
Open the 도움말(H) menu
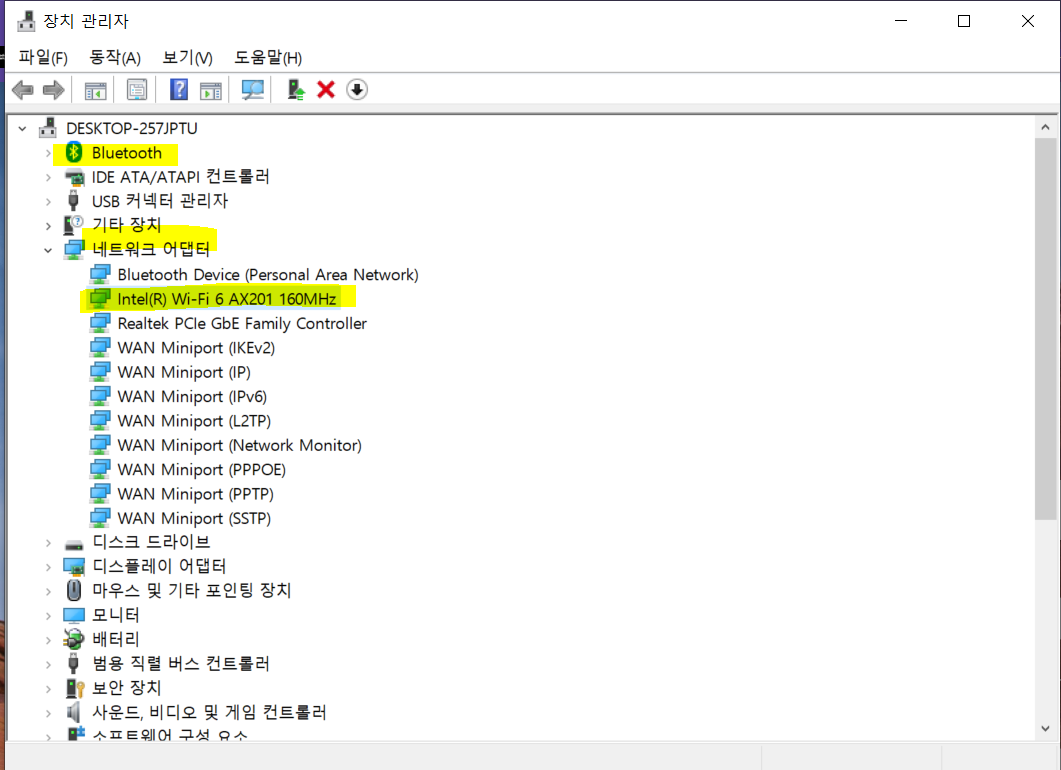[x=268, y=58]
